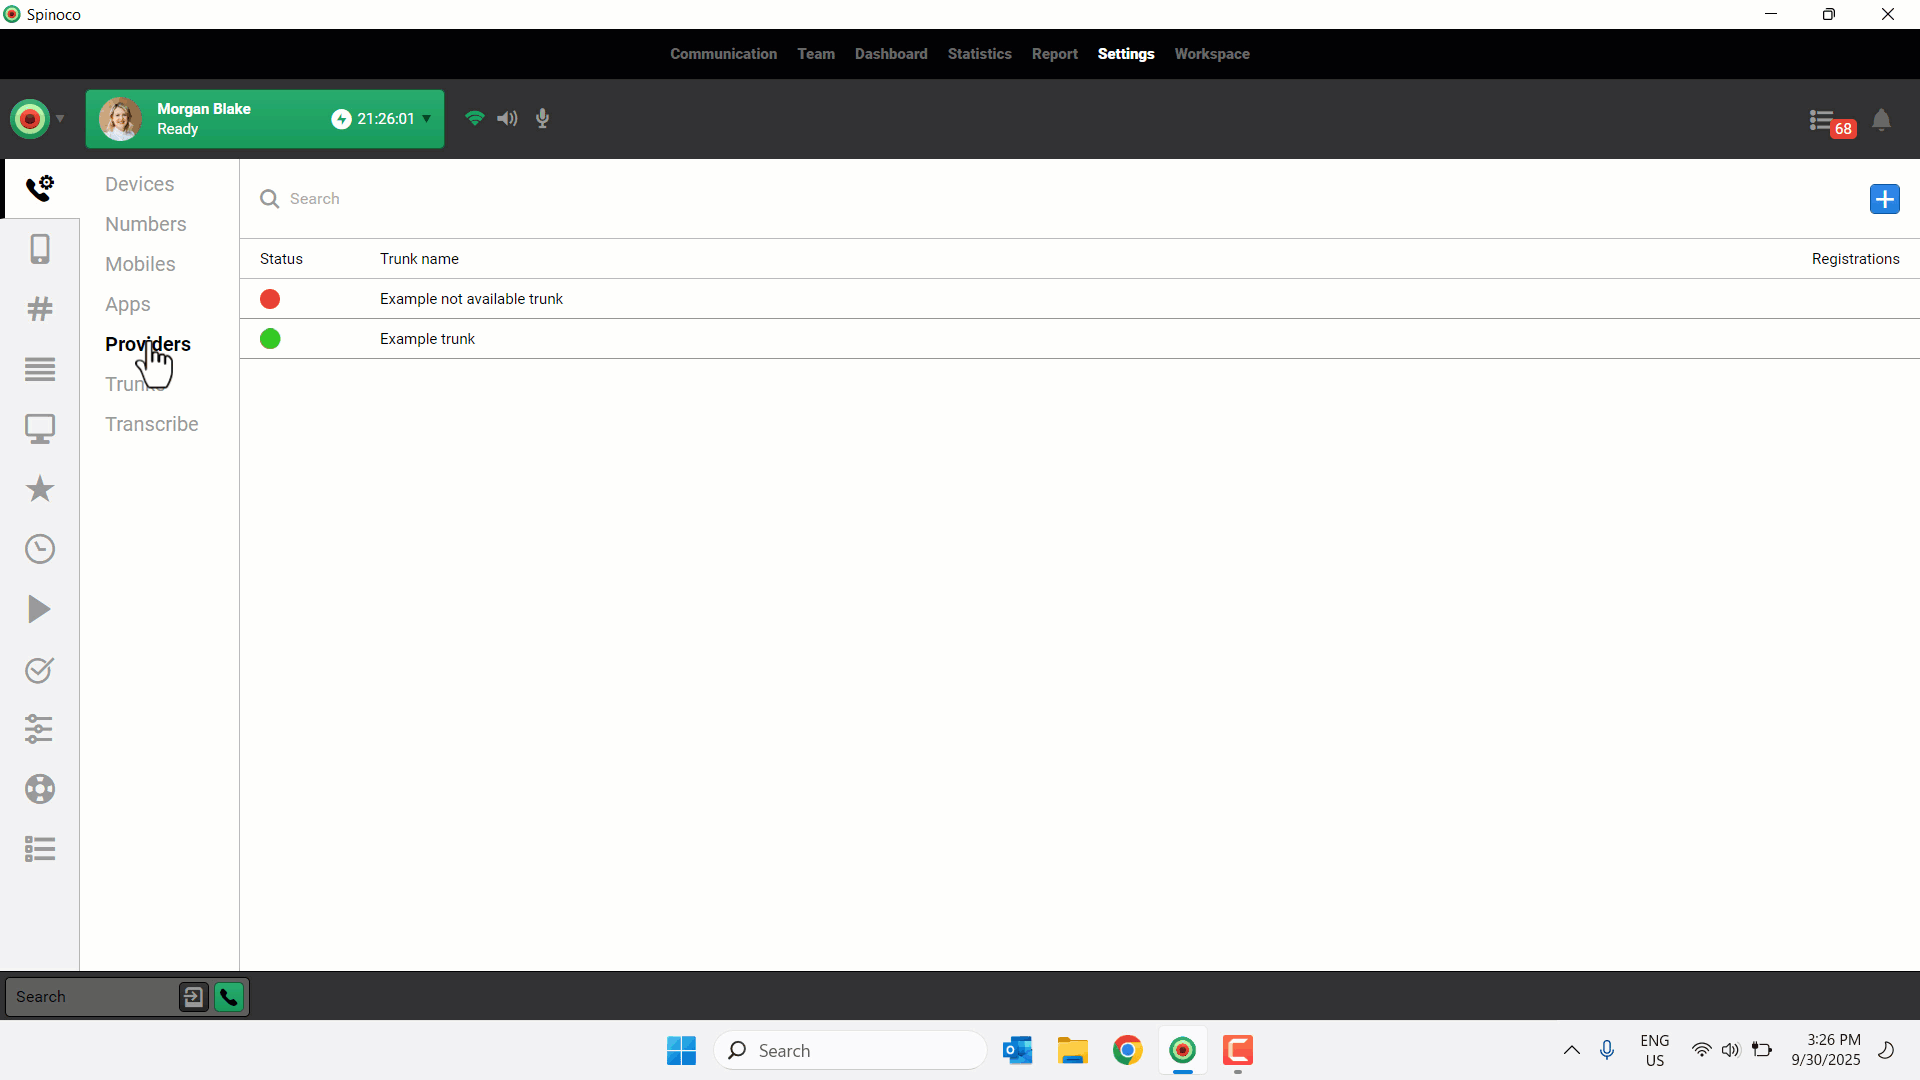The image size is (1920, 1080).
Task: Open the monitor screen sidebar icon
Action: (40, 429)
